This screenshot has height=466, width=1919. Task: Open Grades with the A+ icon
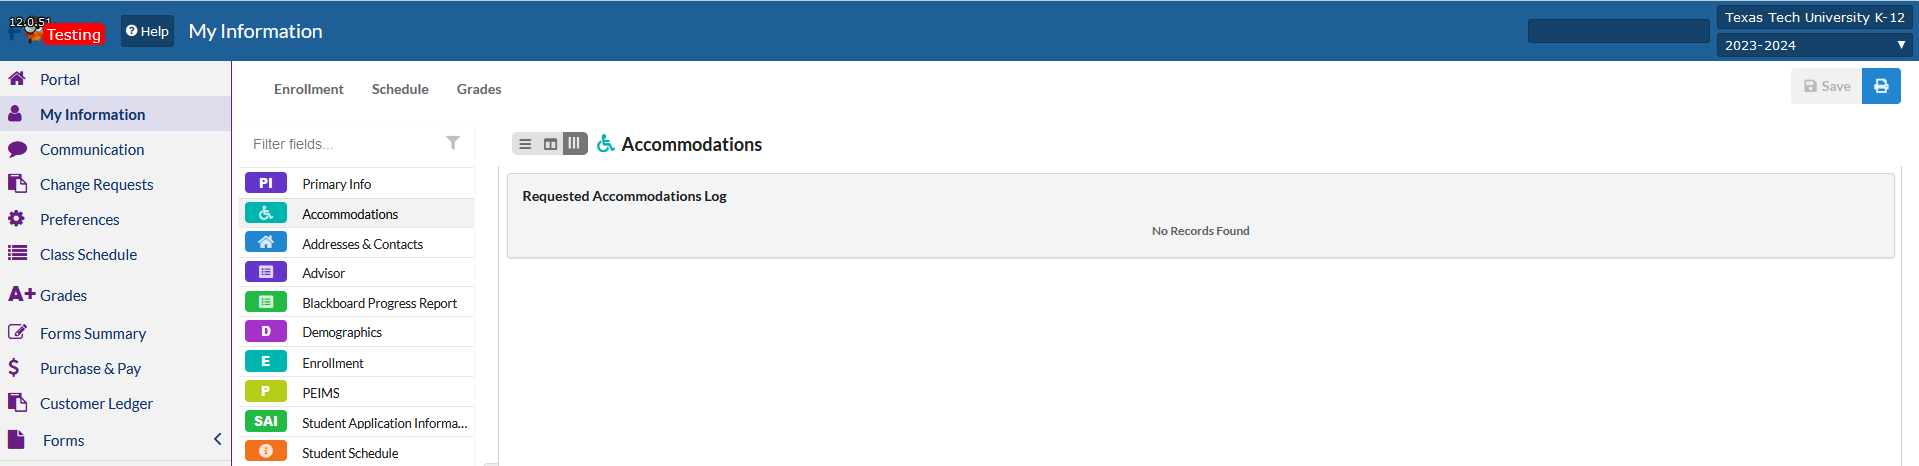tap(22, 294)
